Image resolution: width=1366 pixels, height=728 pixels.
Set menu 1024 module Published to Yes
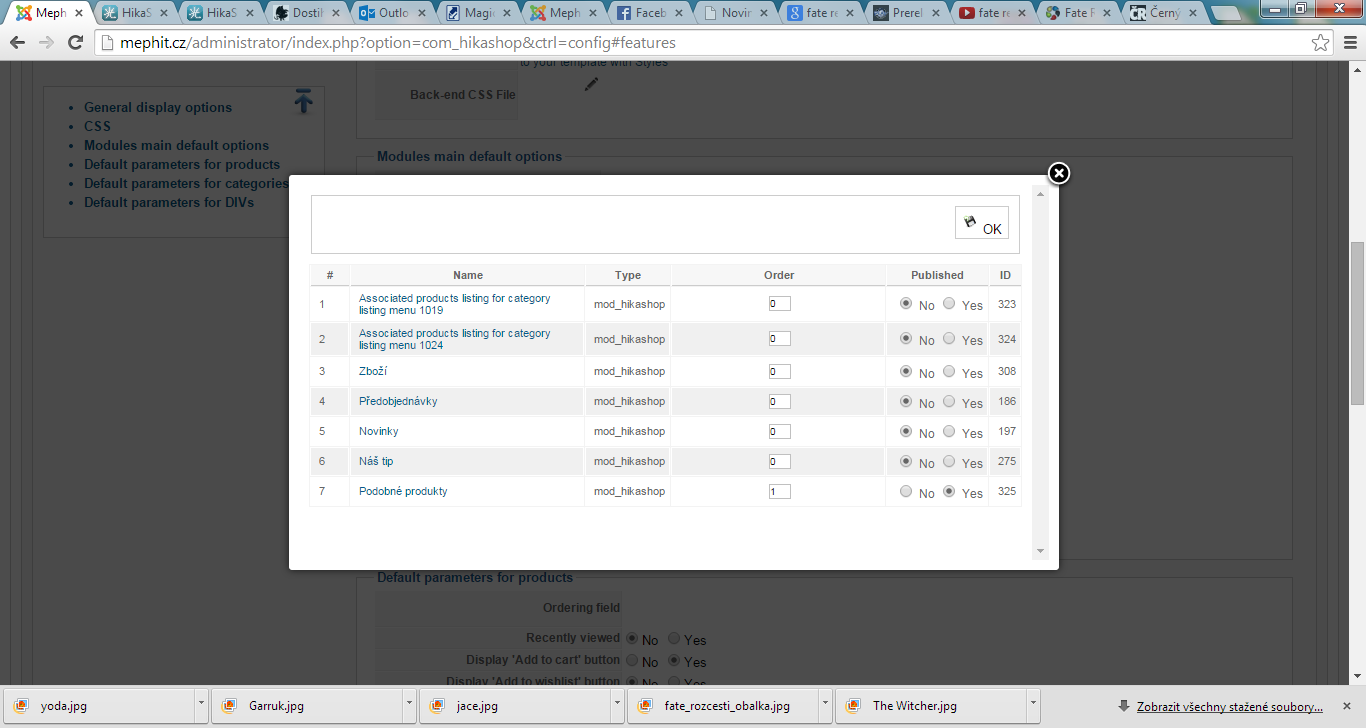pos(949,339)
